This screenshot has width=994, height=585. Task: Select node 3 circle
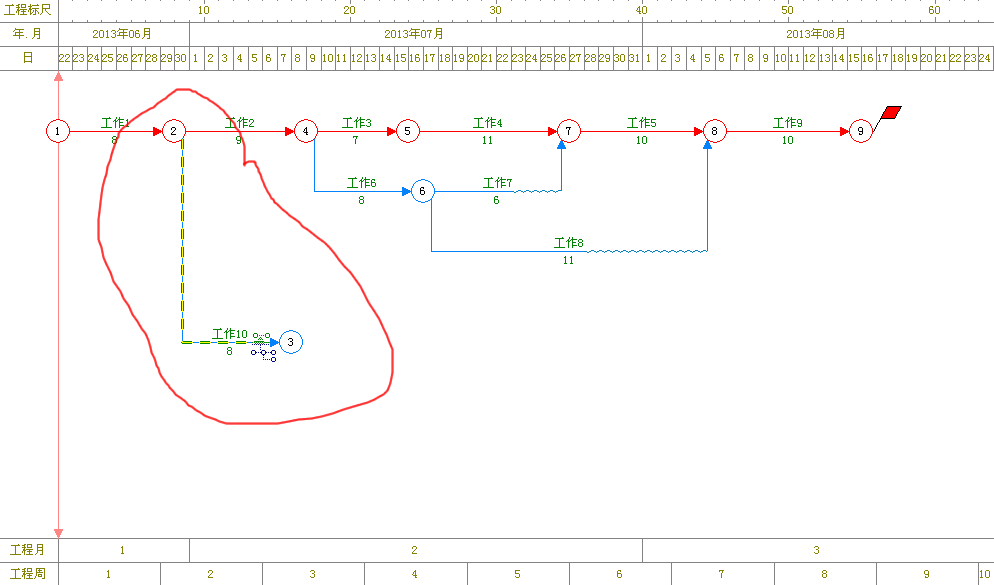[x=291, y=342]
